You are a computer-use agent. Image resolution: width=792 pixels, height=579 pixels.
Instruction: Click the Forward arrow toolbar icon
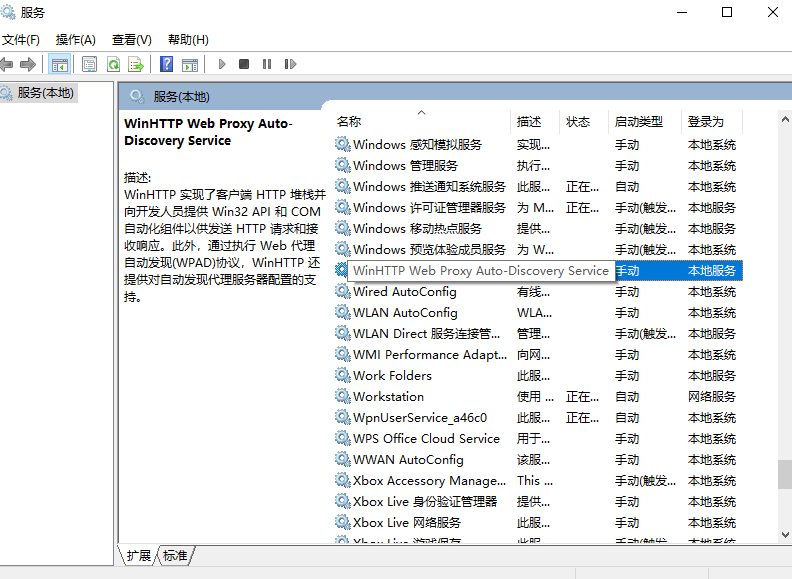(28, 64)
